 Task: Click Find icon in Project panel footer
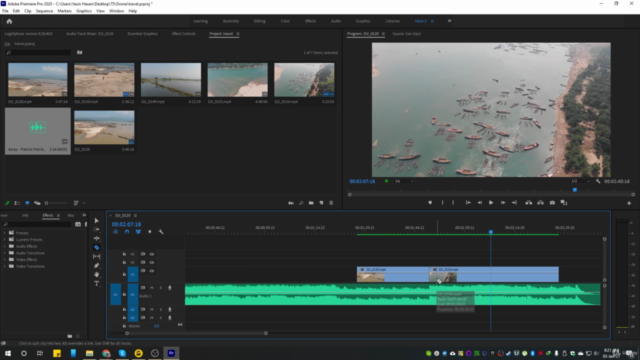[301, 203]
